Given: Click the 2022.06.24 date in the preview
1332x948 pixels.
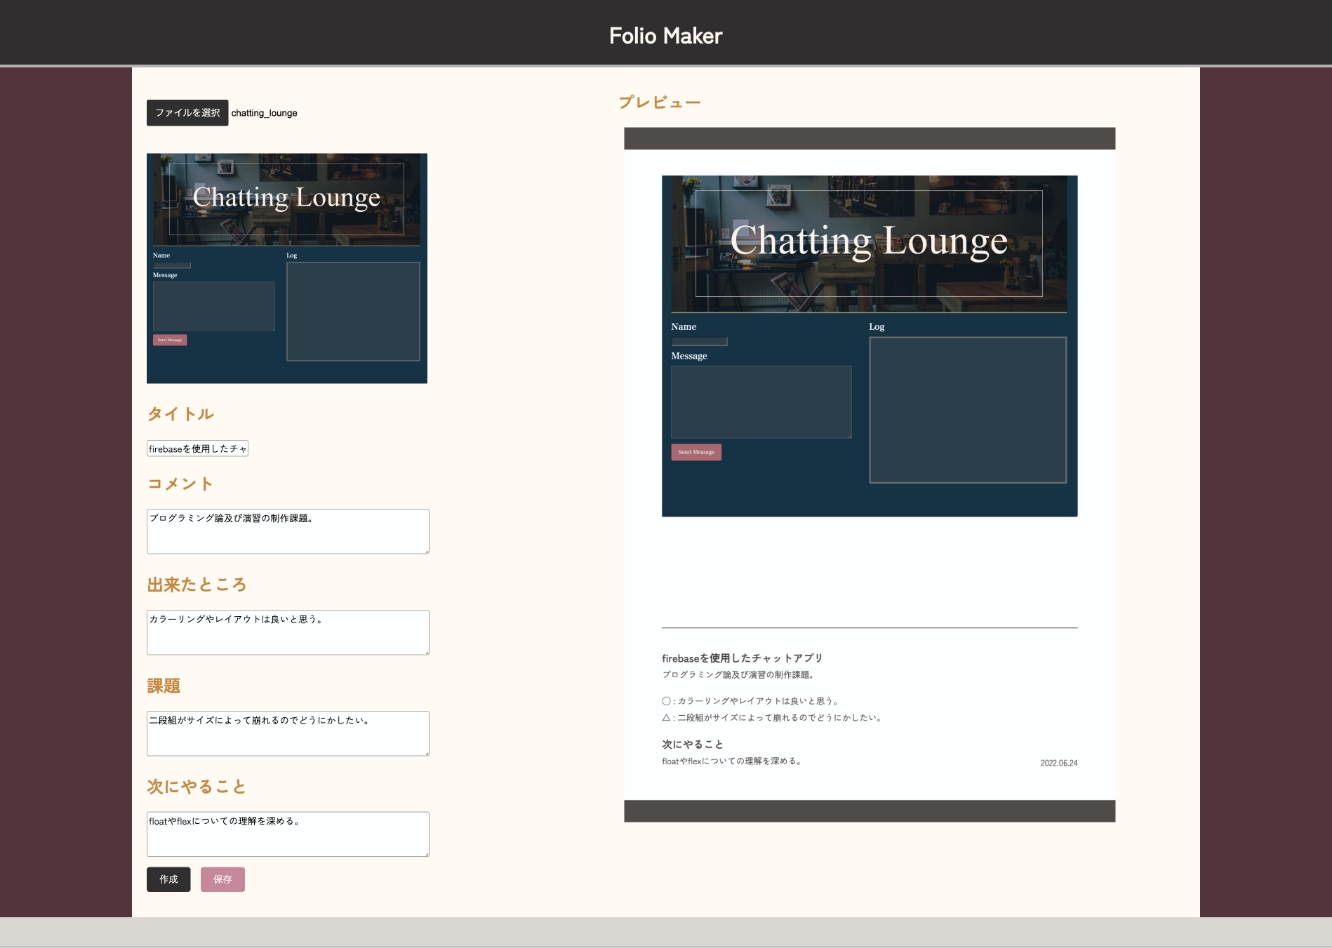Looking at the screenshot, I should point(1058,763).
